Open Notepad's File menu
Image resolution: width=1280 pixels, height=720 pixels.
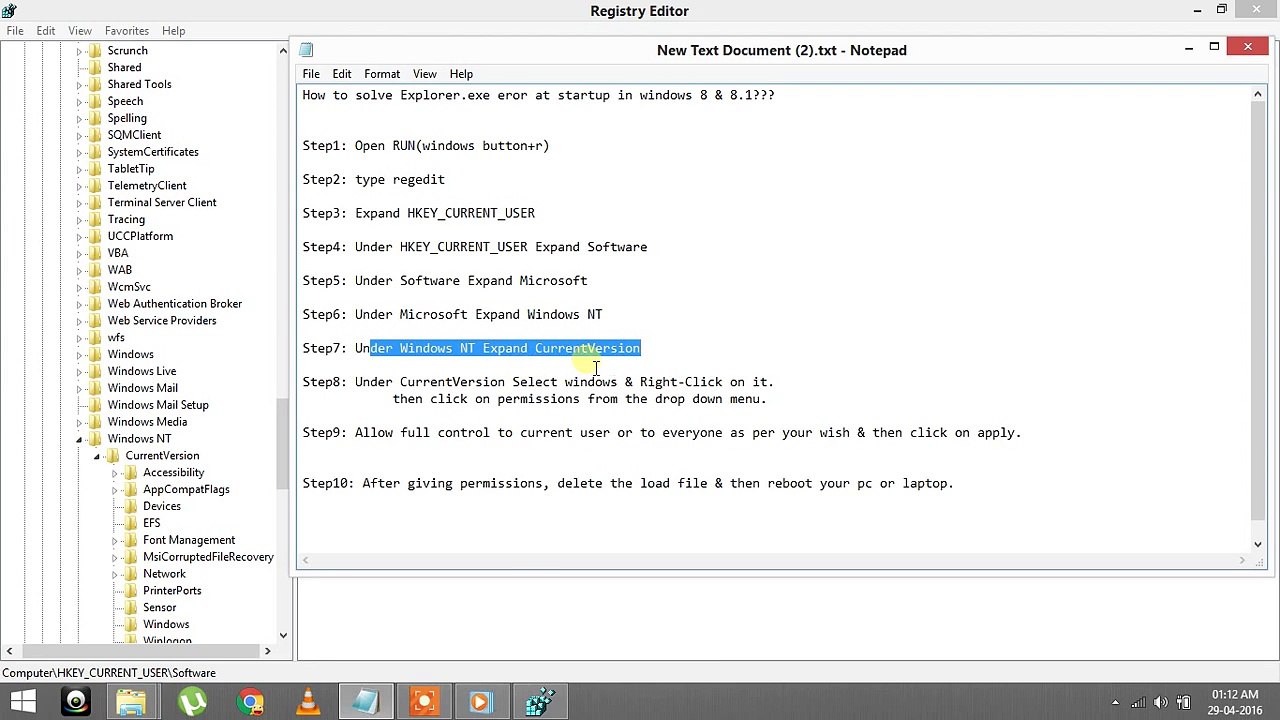(311, 74)
